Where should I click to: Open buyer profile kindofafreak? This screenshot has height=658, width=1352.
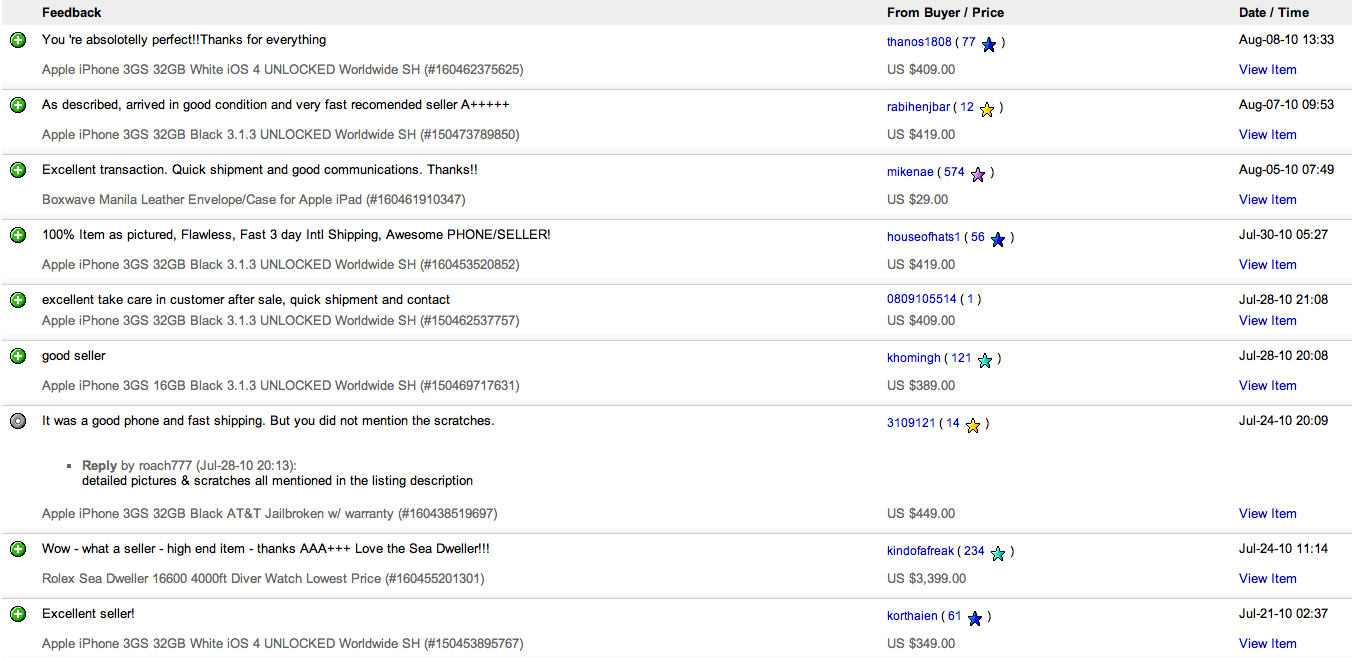[x=921, y=551]
